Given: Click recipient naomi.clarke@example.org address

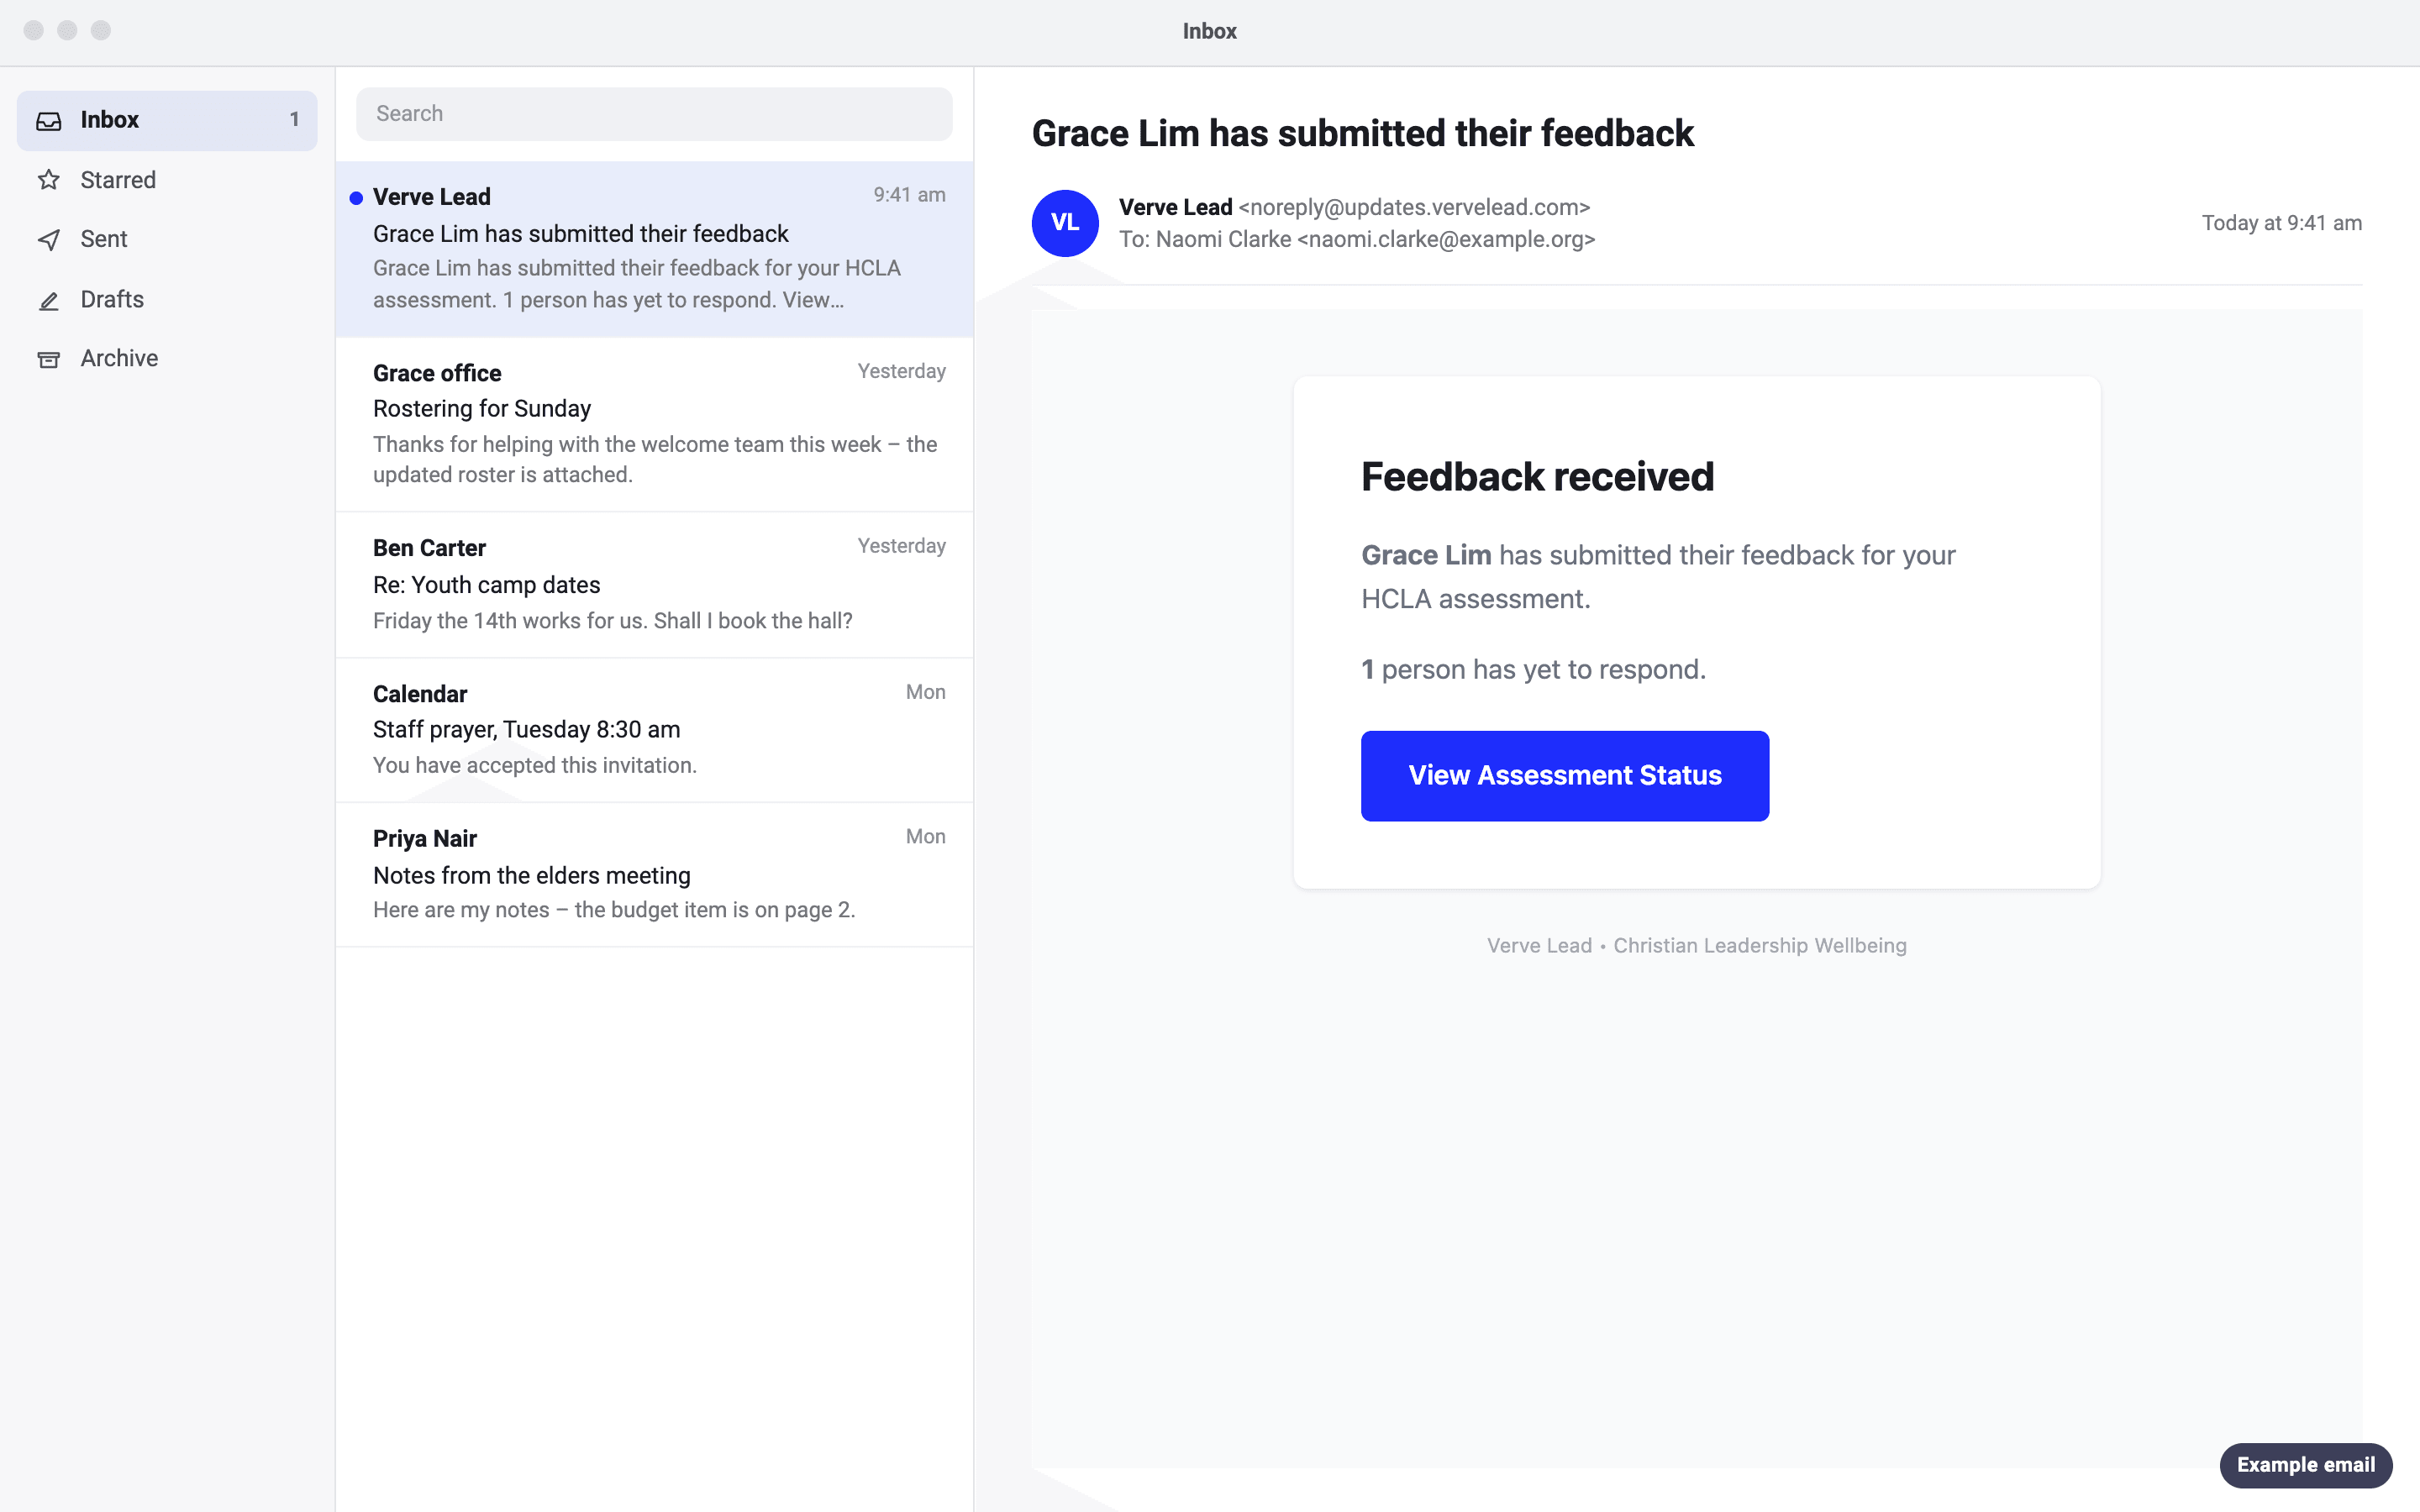Looking at the screenshot, I should pos(1446,240).
